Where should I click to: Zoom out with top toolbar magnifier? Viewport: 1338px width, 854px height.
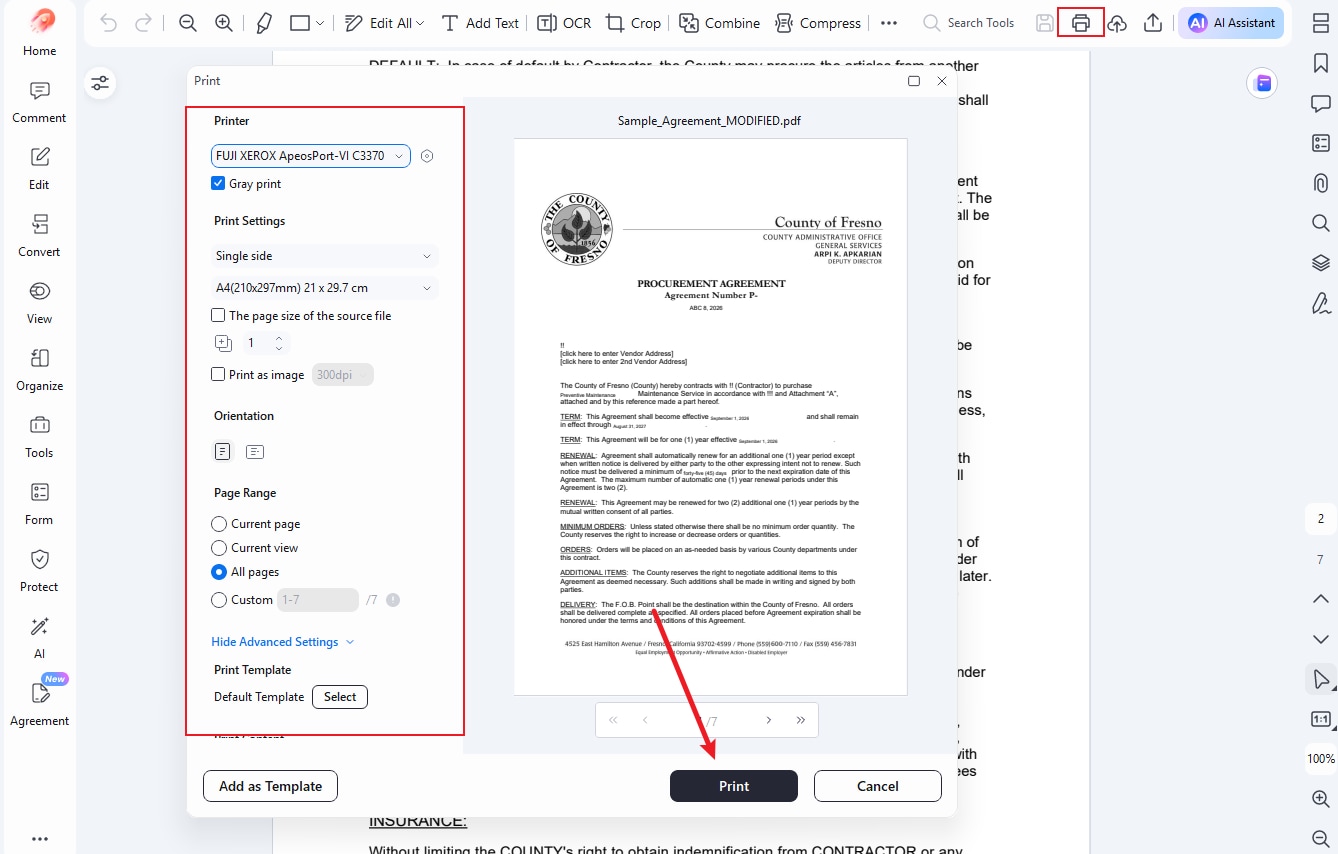pos(187,23)
